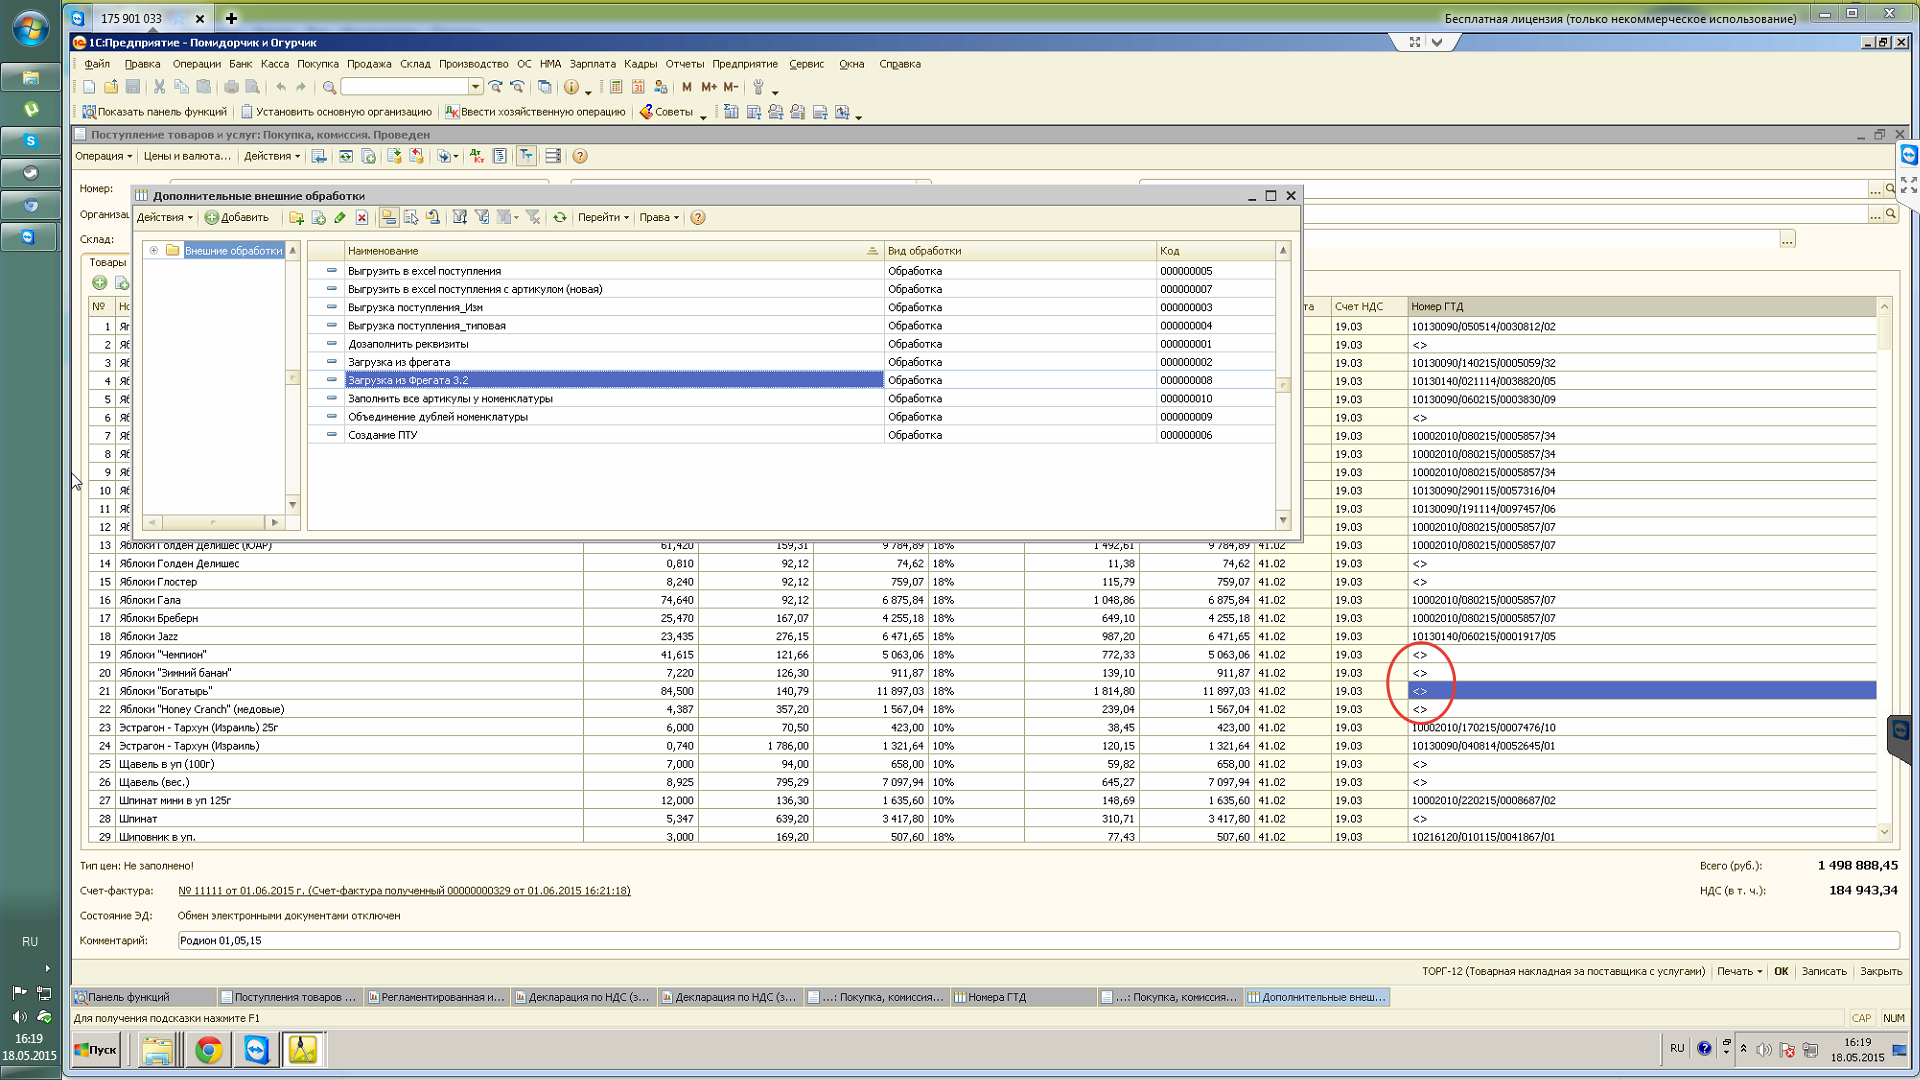The width and height of the screenshot is (1920, 1080).
Task: Toggle hierarchical view button in processing toolbar
Action: pos(388,217)
